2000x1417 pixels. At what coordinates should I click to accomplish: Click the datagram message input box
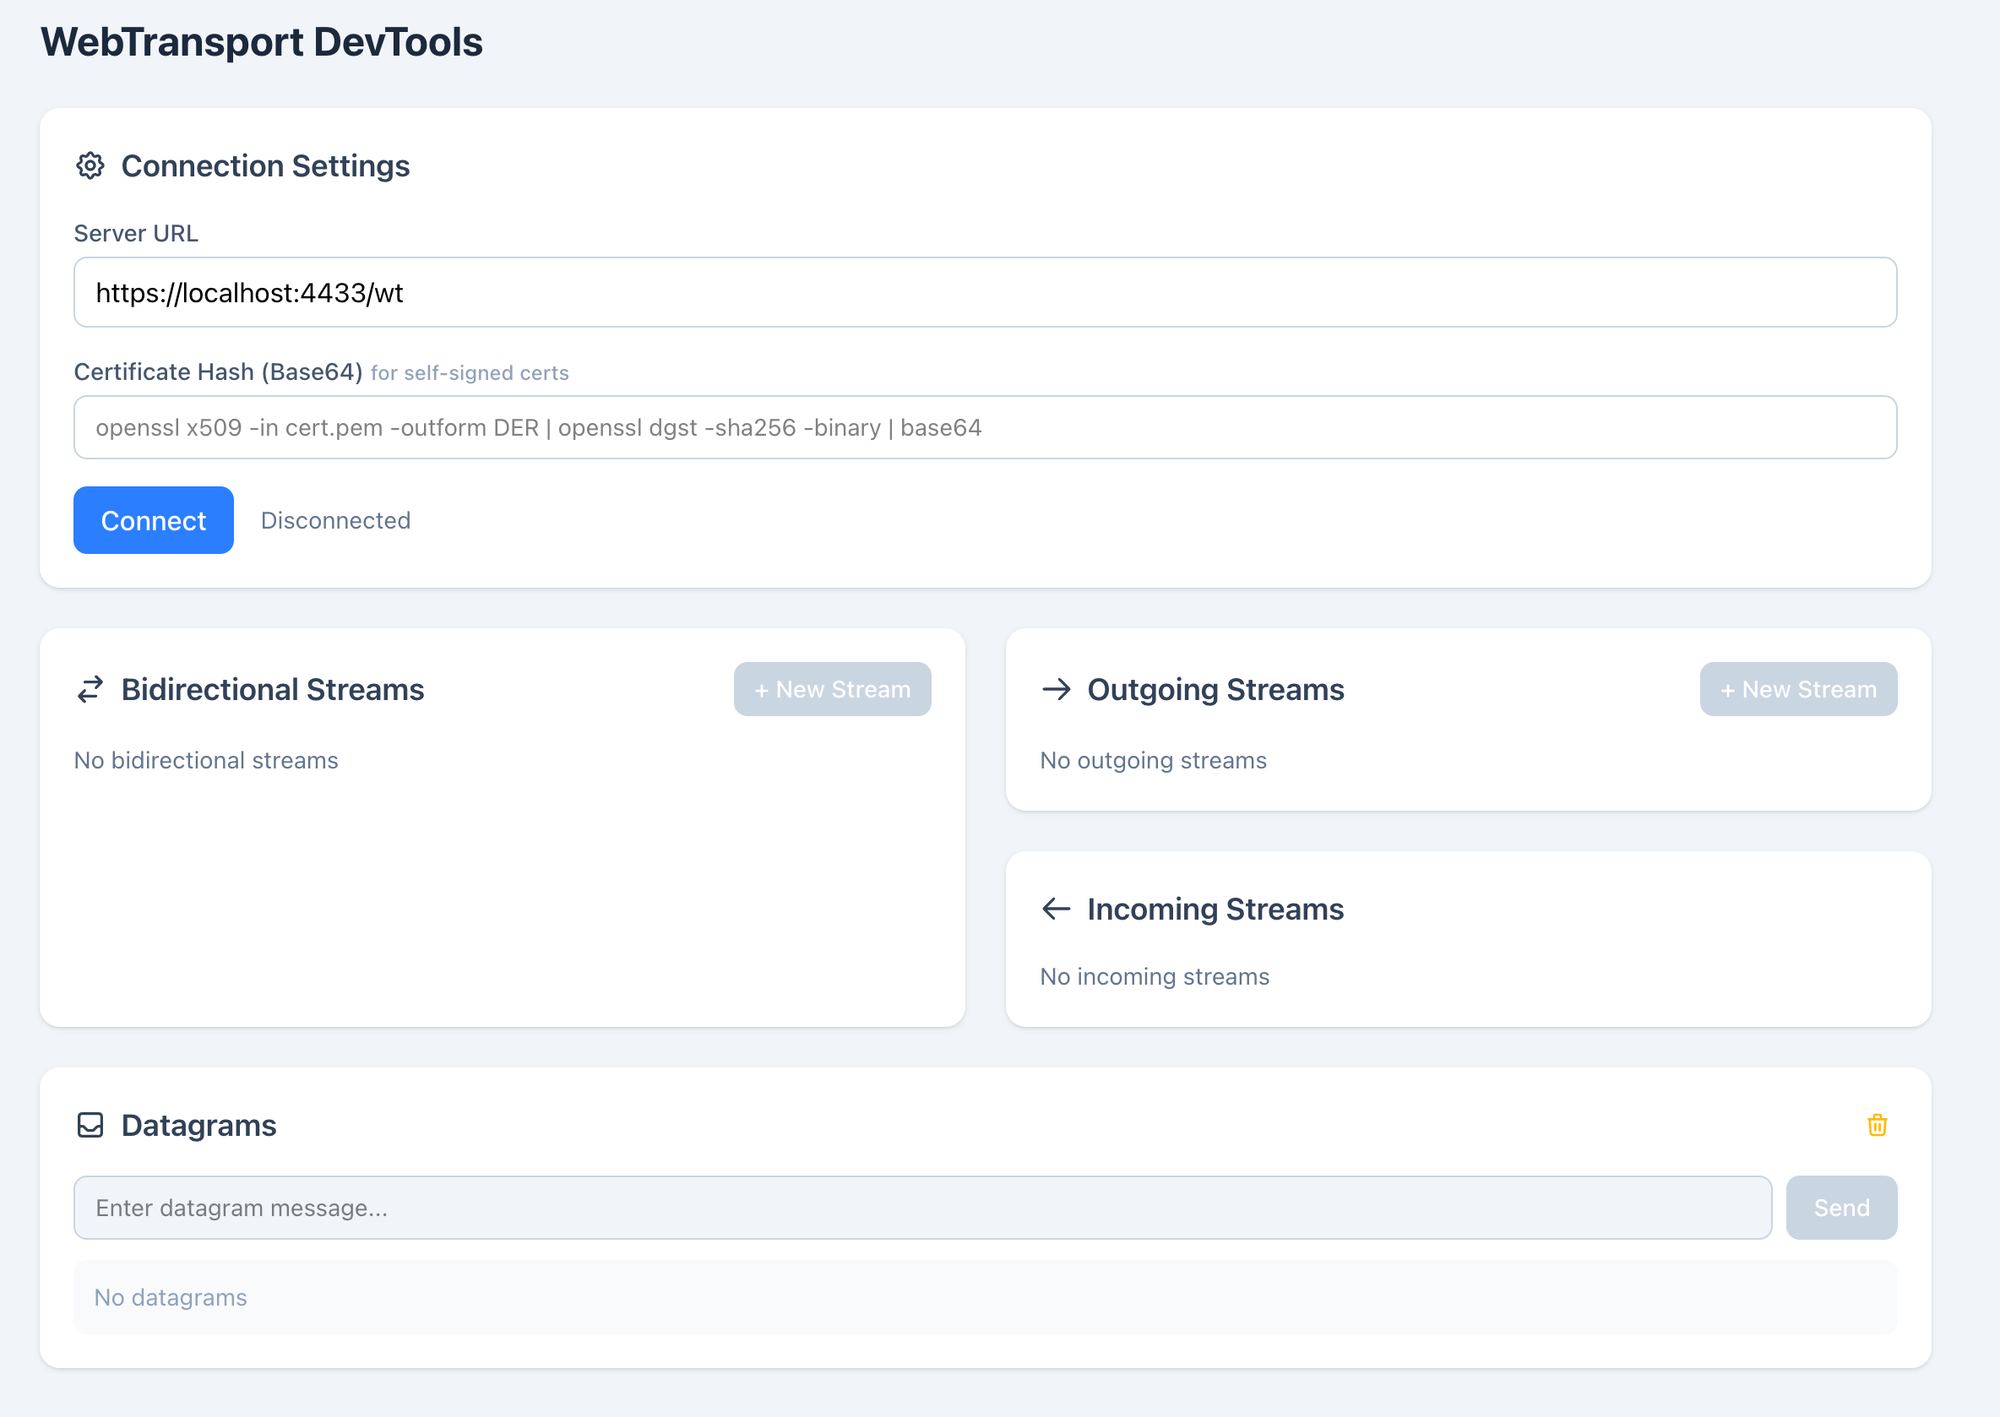pyautogui.click(x=922, y=1208)
